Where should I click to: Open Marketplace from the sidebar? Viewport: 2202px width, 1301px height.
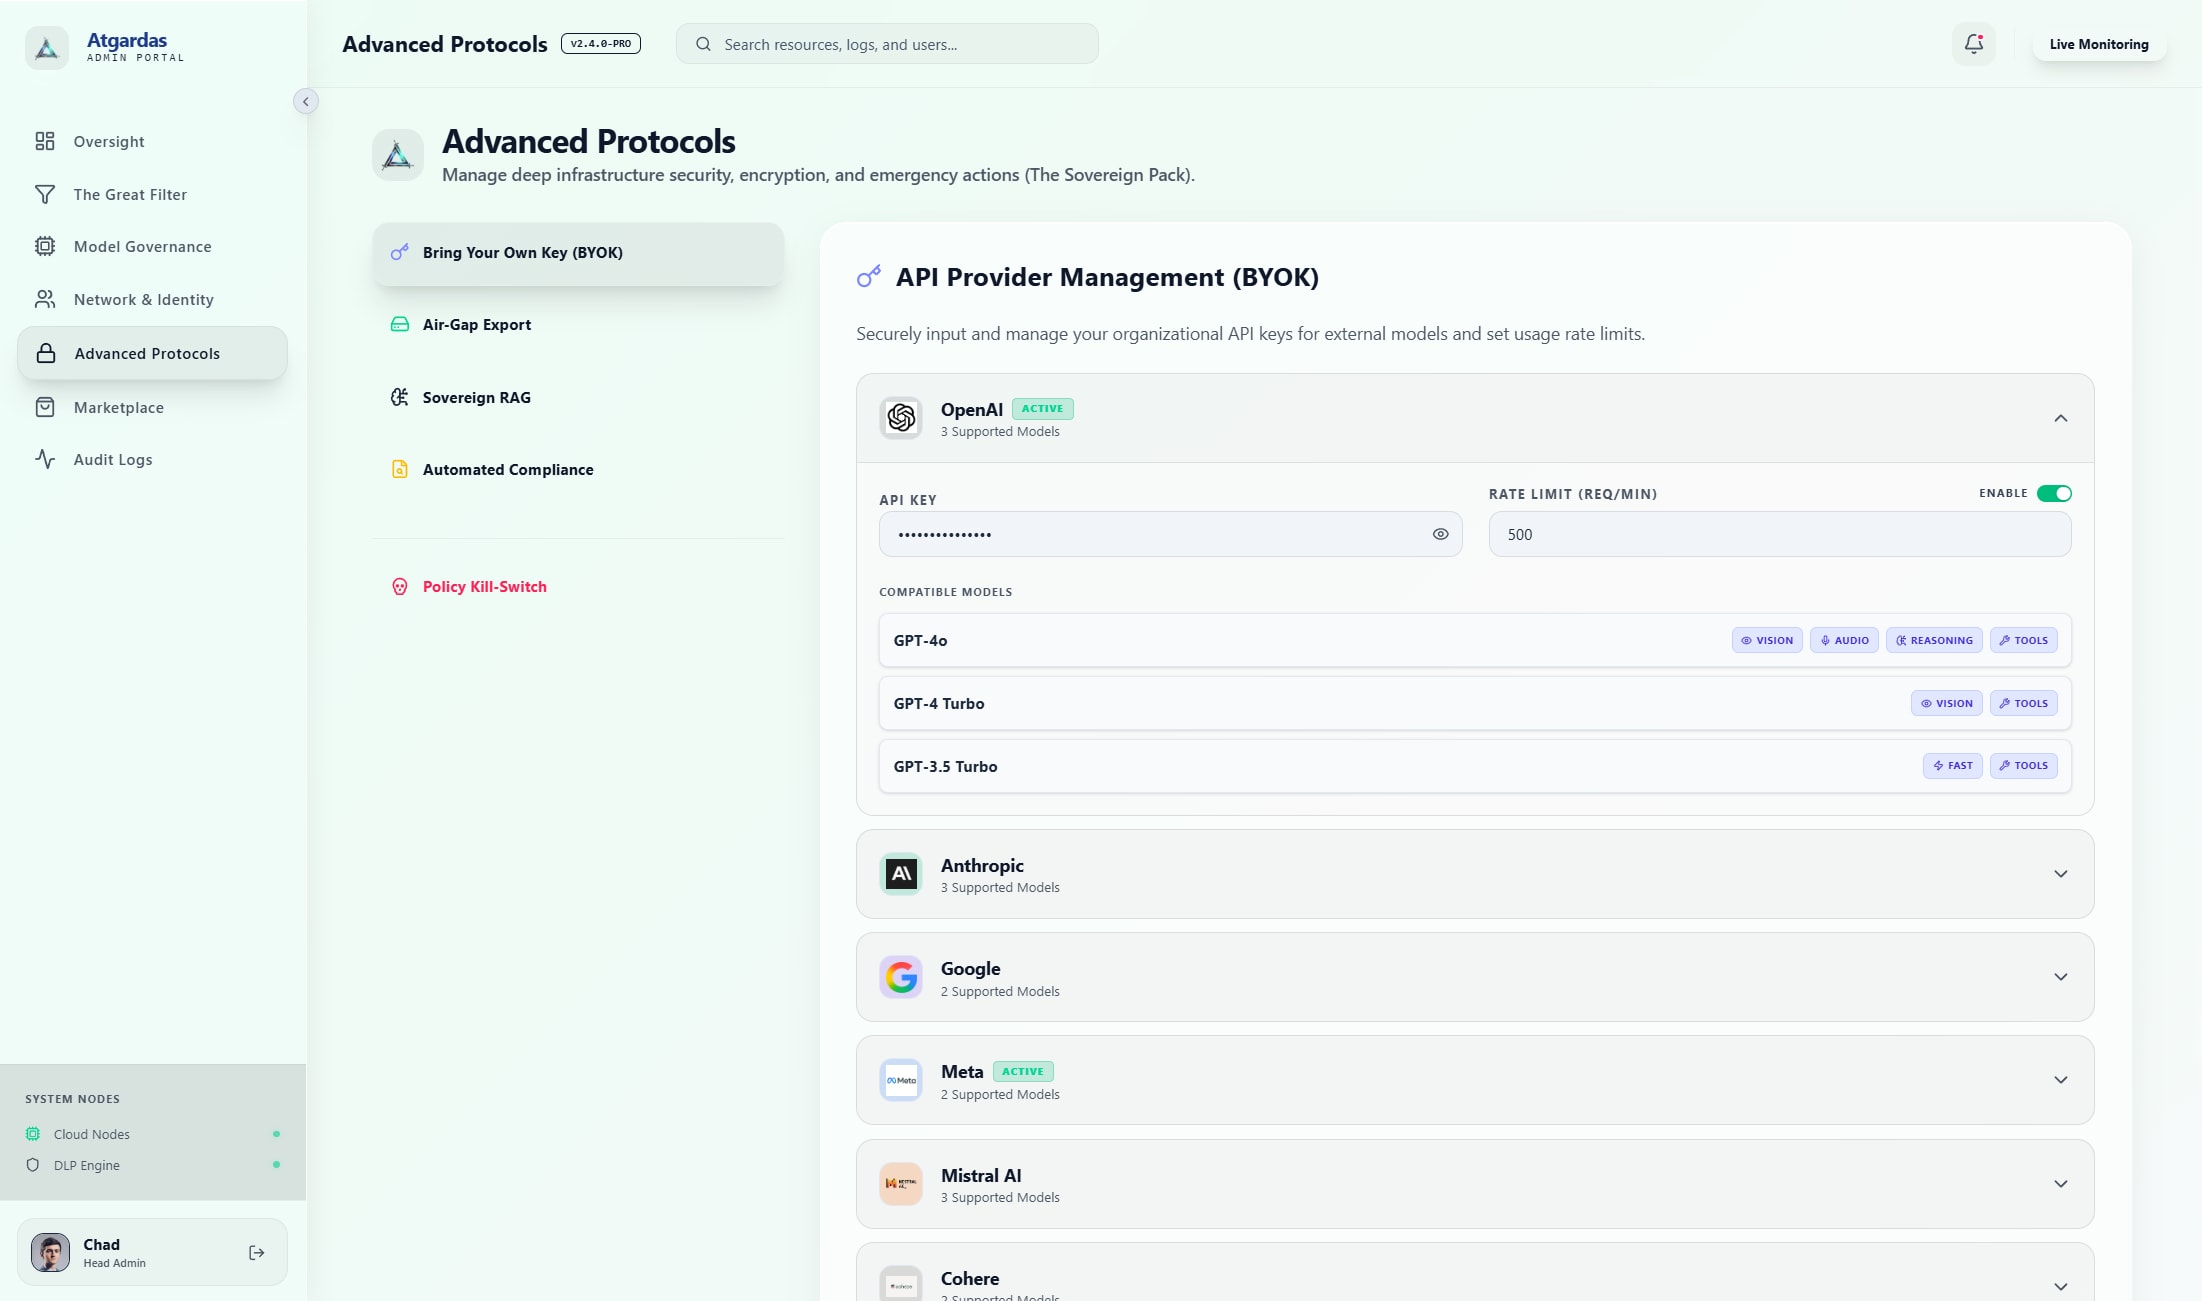click(x=118, y=407)
